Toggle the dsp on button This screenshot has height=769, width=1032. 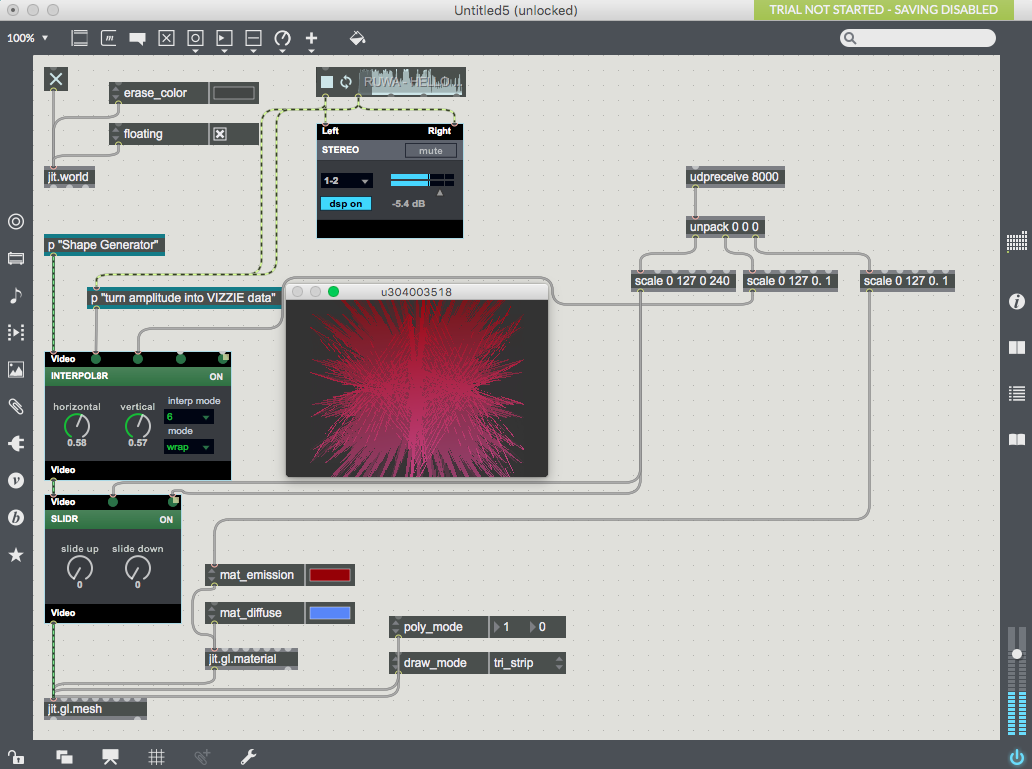[x=345, y=204]
